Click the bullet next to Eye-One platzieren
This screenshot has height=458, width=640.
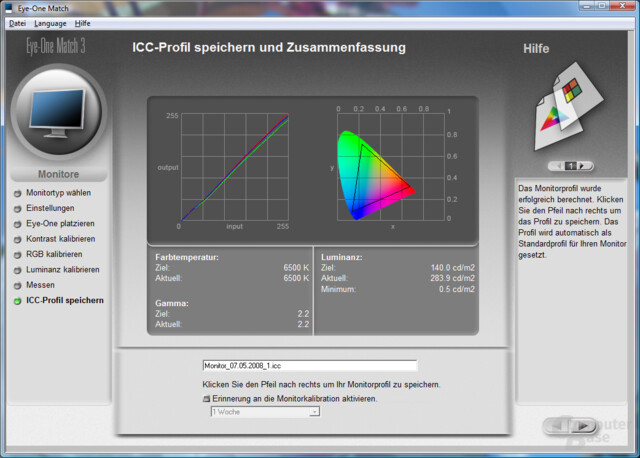click(x=17, y=224)
